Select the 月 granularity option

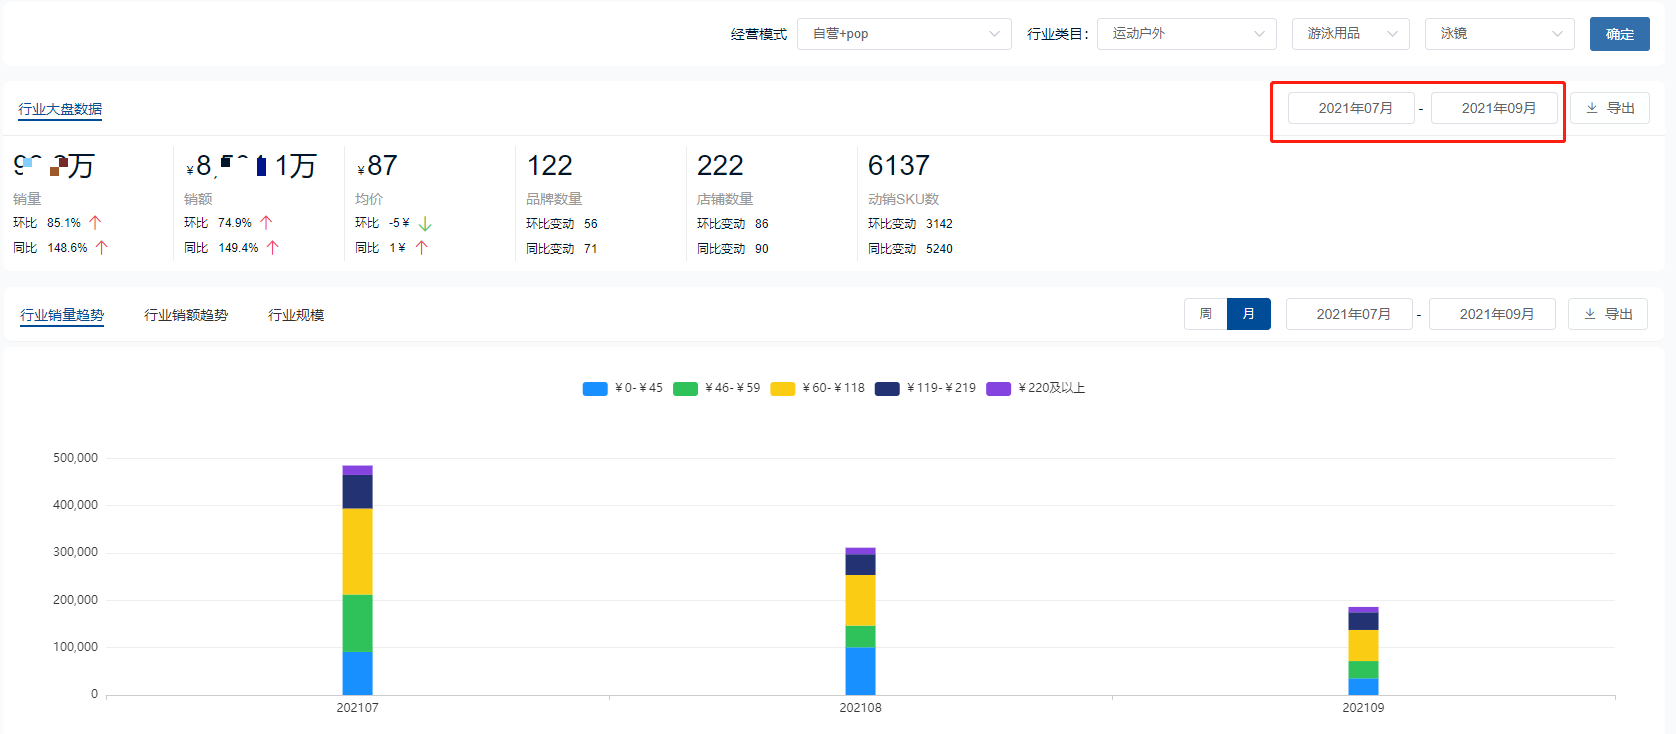tap(1248, 314)
